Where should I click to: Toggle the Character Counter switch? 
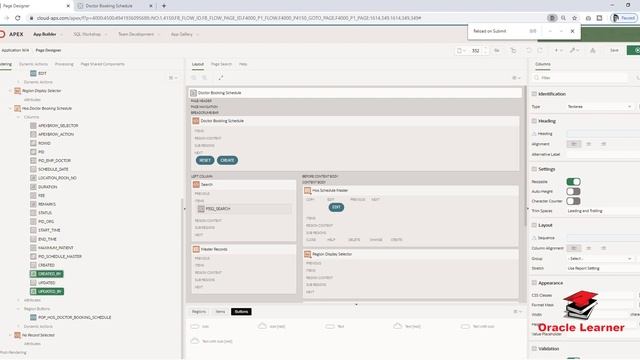tap(573, 201)
